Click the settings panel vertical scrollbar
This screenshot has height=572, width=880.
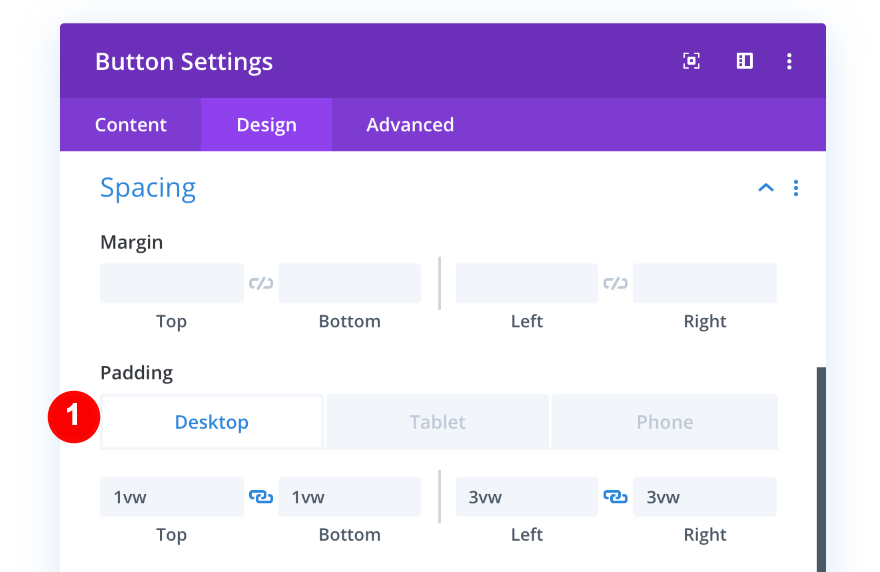[822, 468]
